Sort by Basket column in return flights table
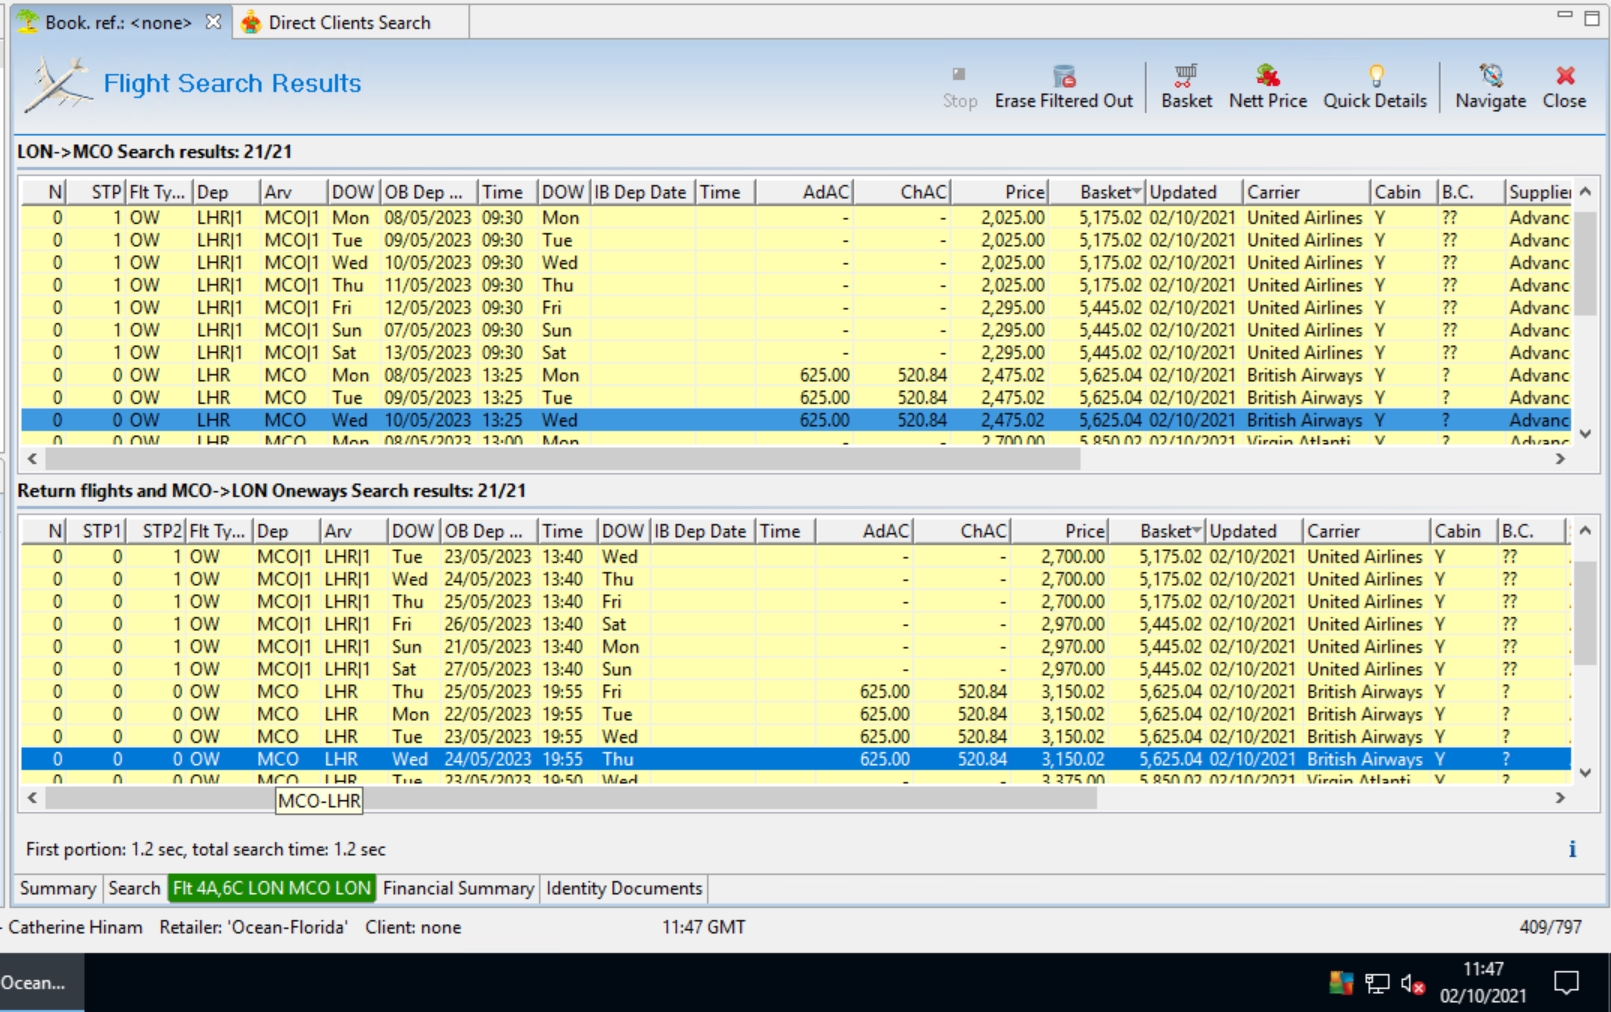 point(1168,531)
